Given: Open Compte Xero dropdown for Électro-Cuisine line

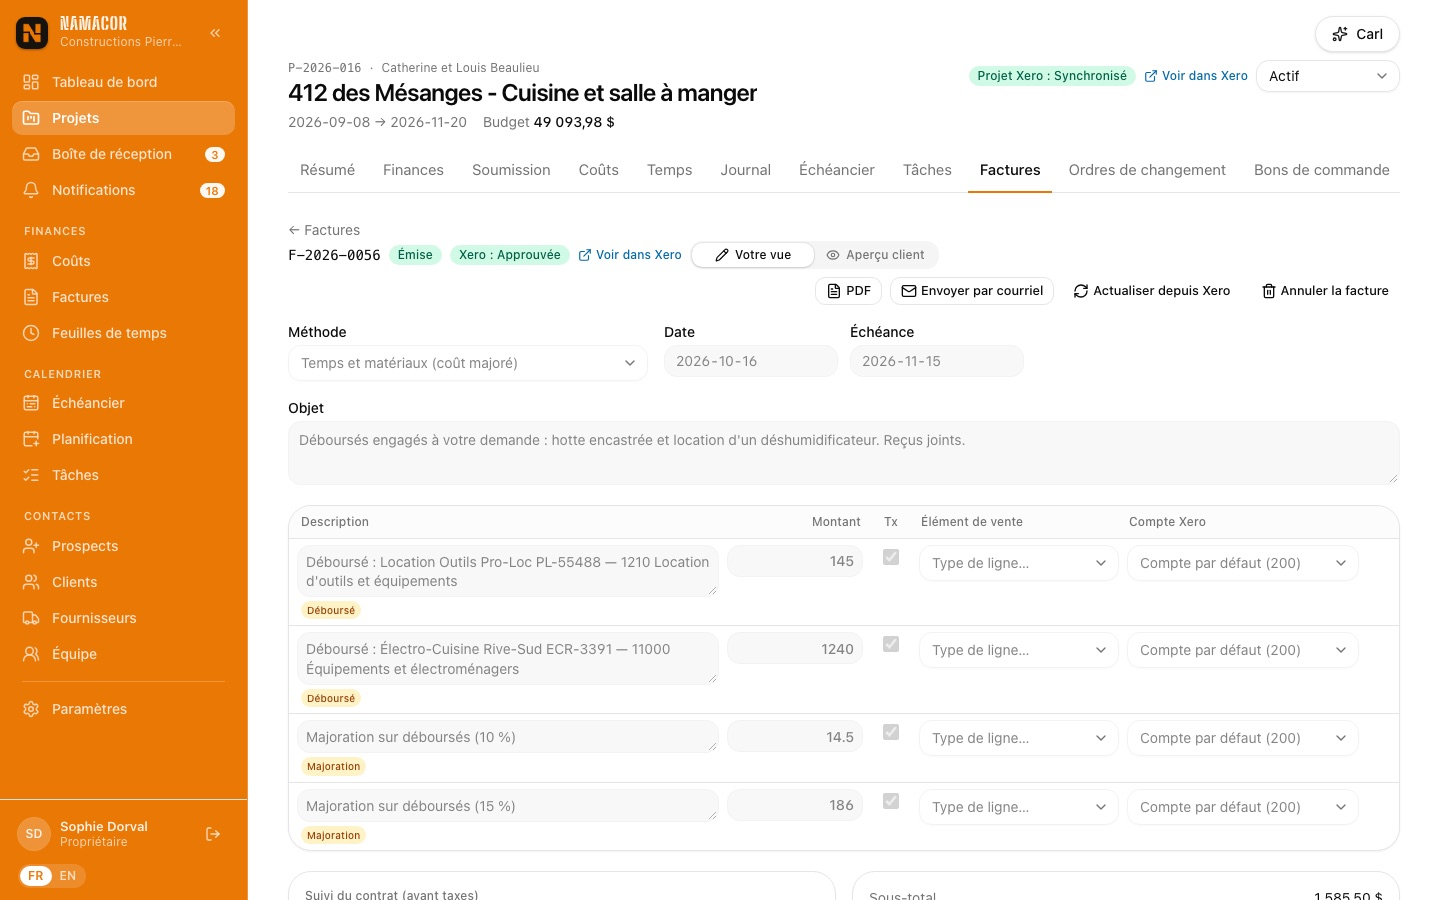Looking at the screenshot, I should click(x=1243, y=650).
